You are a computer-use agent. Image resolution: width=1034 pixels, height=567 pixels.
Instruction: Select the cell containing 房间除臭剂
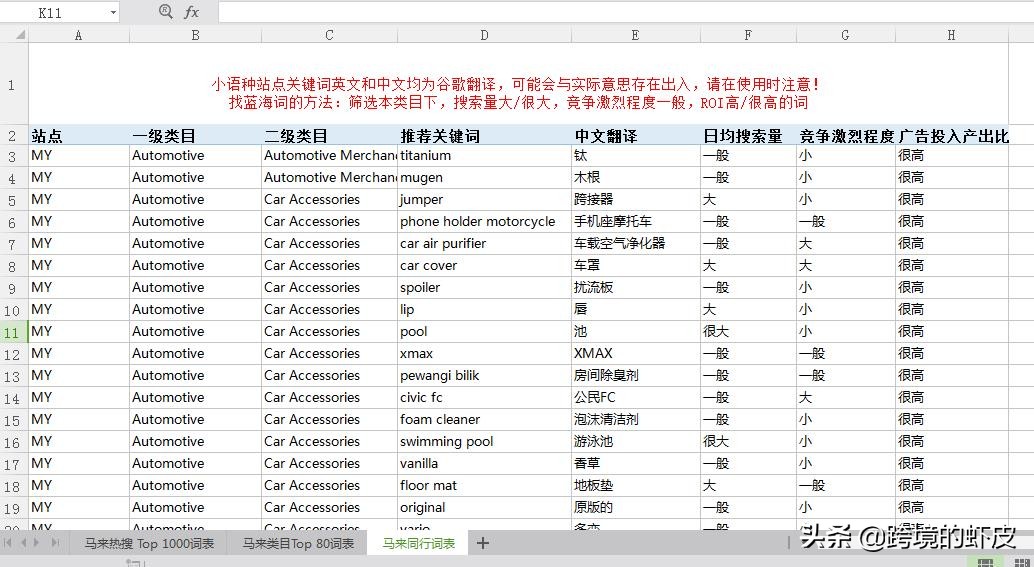coord(635,375)
